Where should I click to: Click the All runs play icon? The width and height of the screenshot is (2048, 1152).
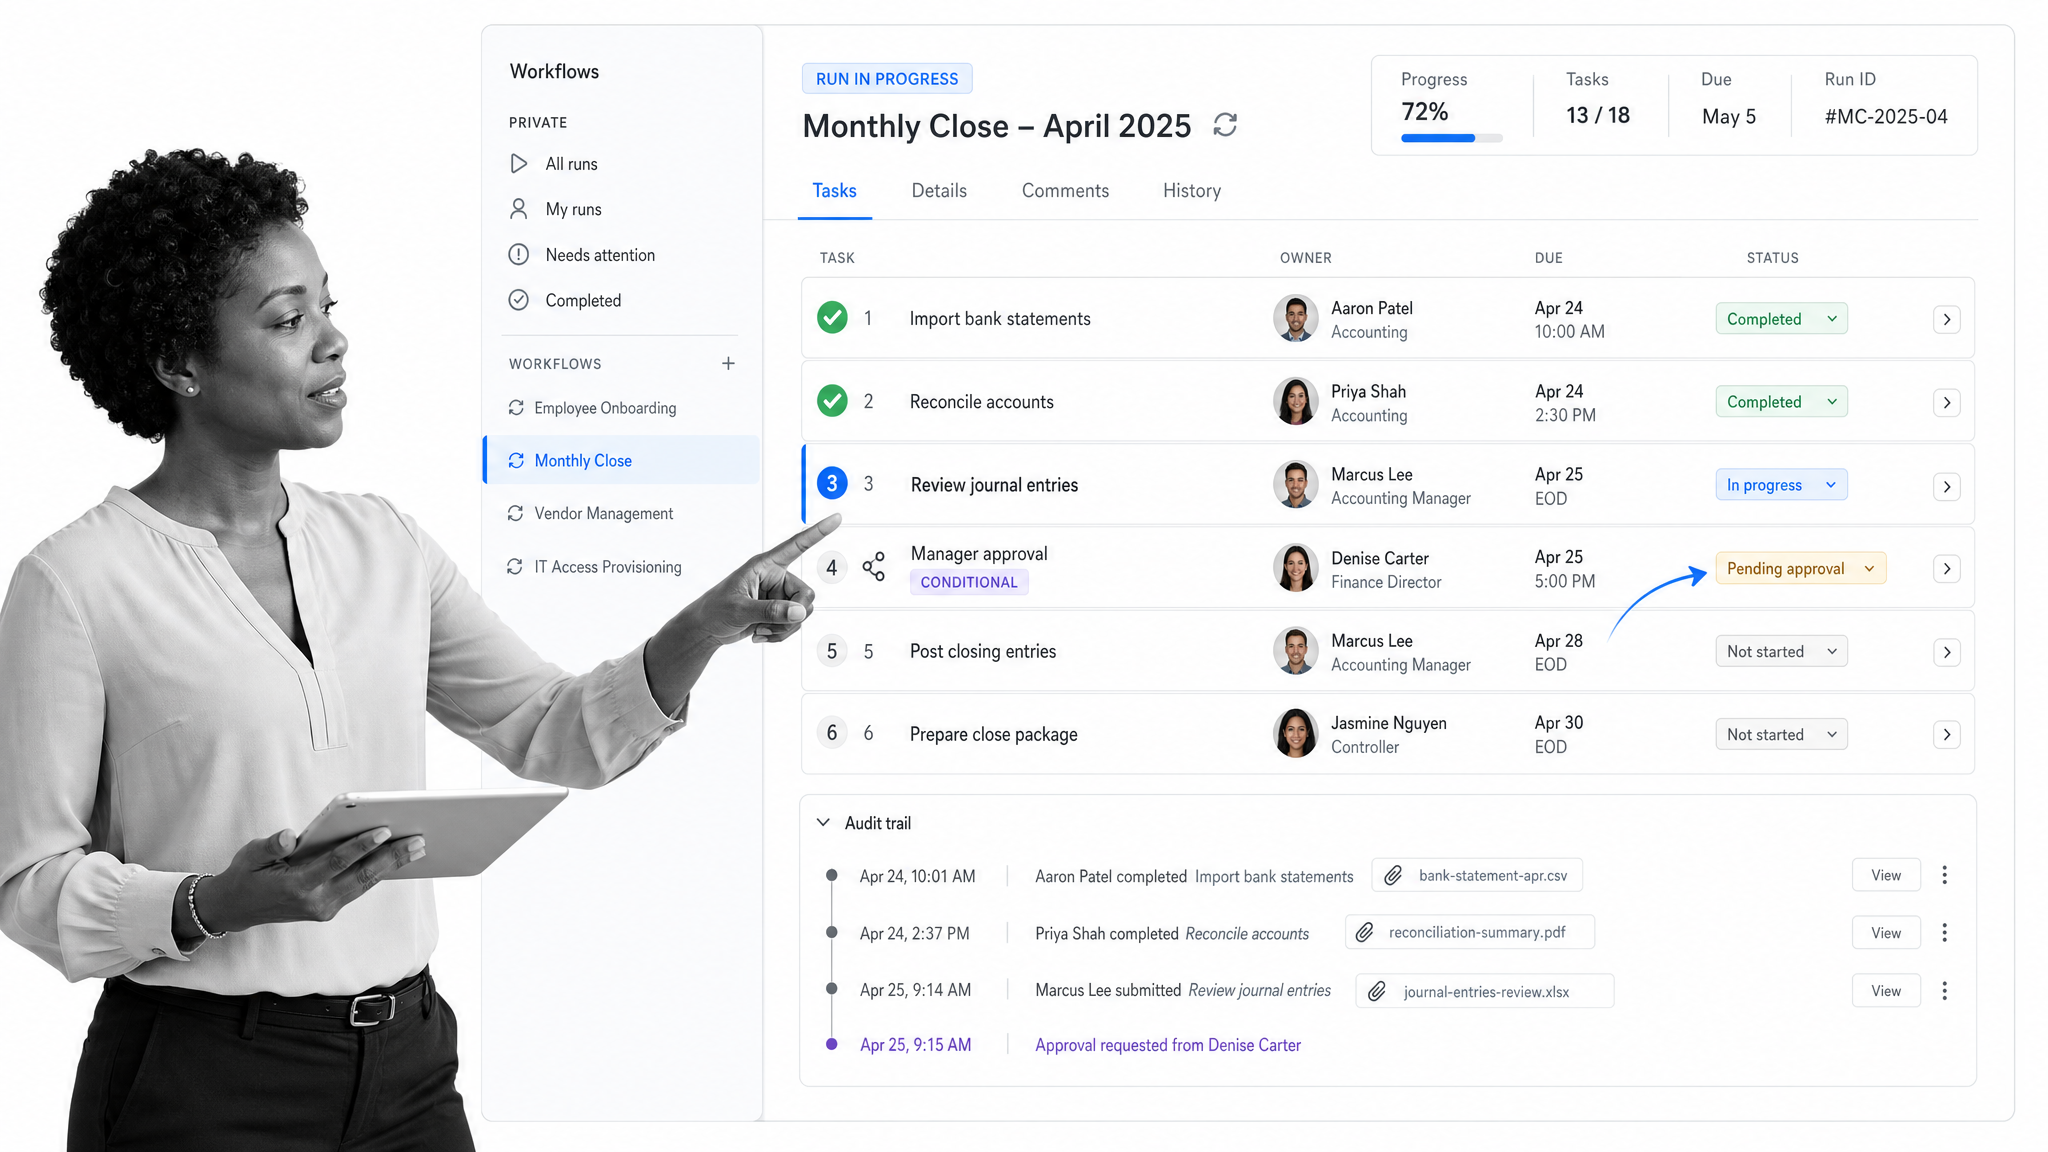(518, 163)
